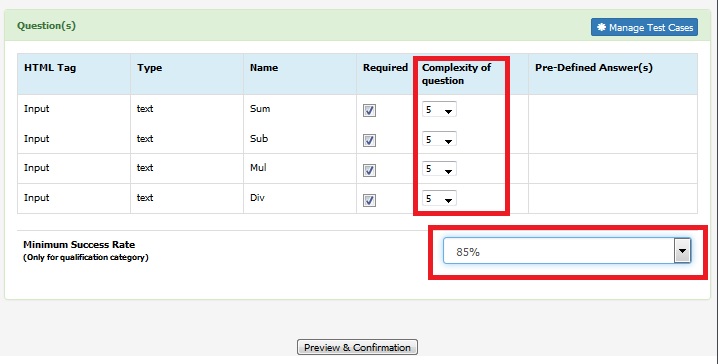Click 'text' type in the Div row

click(x=145, y=198)
